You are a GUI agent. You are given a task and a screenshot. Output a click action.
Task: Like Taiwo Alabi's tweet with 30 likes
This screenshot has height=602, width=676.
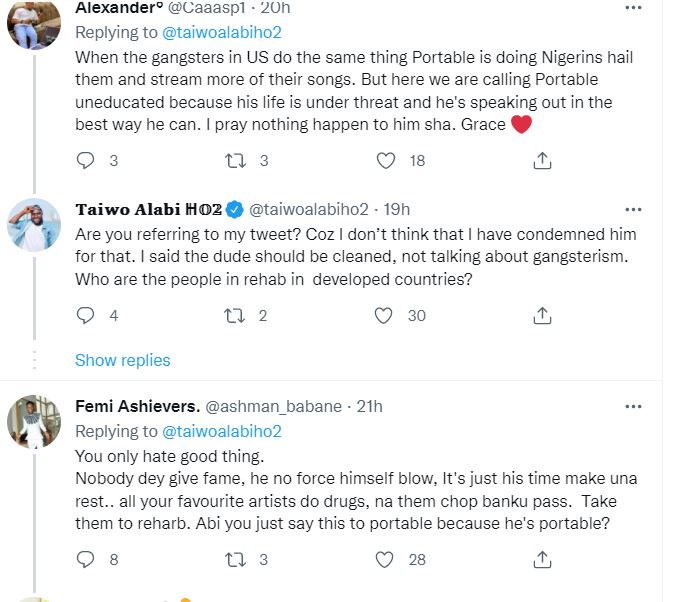384,315
